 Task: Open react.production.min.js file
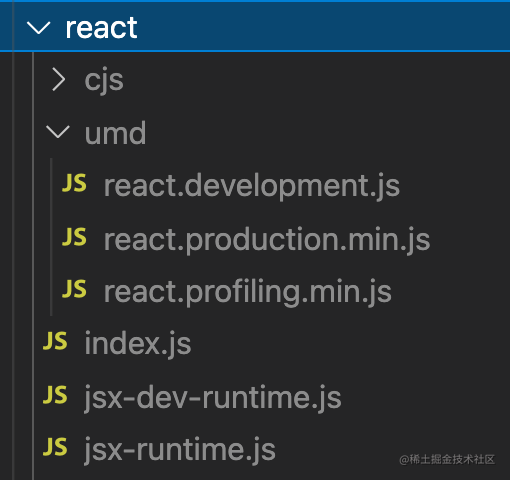[267, 240]
